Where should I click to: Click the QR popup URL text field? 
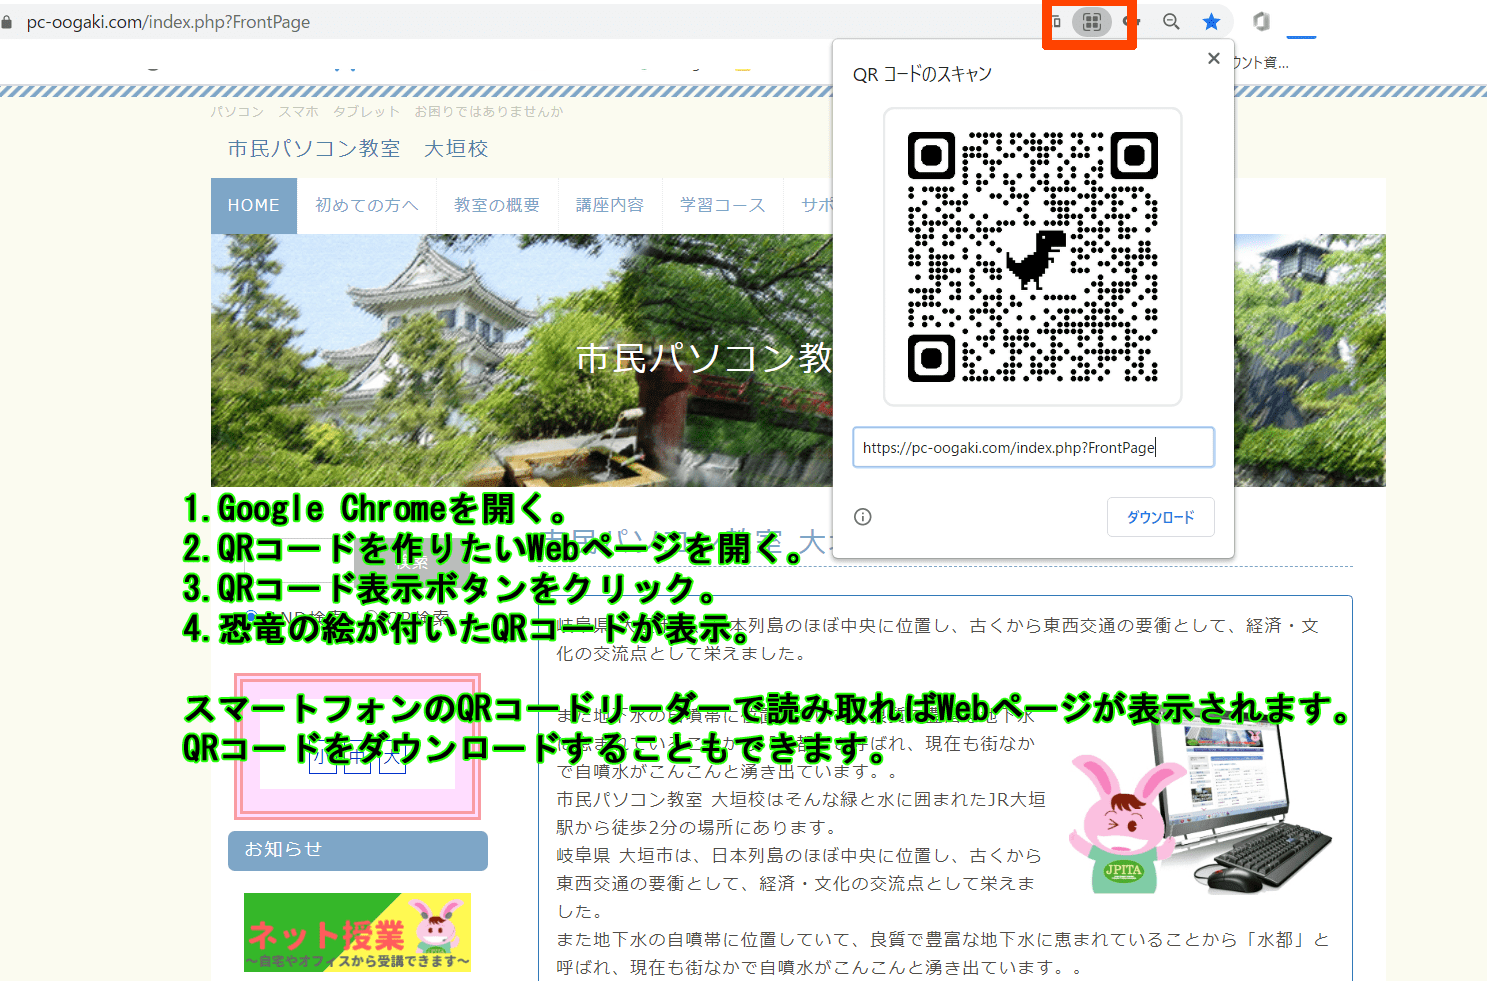(1032, 448)
